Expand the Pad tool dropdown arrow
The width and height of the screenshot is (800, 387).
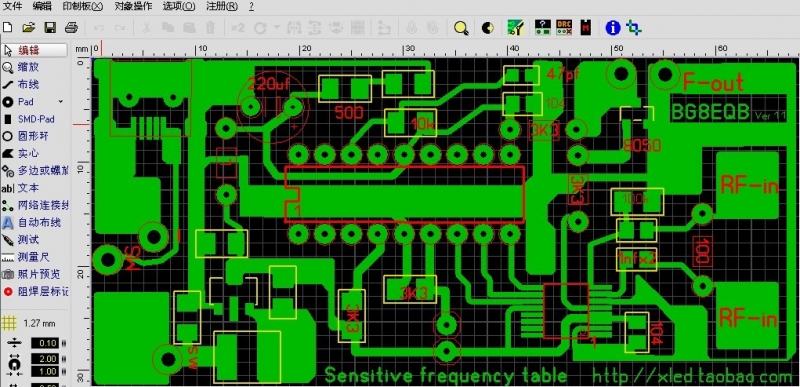[61, 101]
